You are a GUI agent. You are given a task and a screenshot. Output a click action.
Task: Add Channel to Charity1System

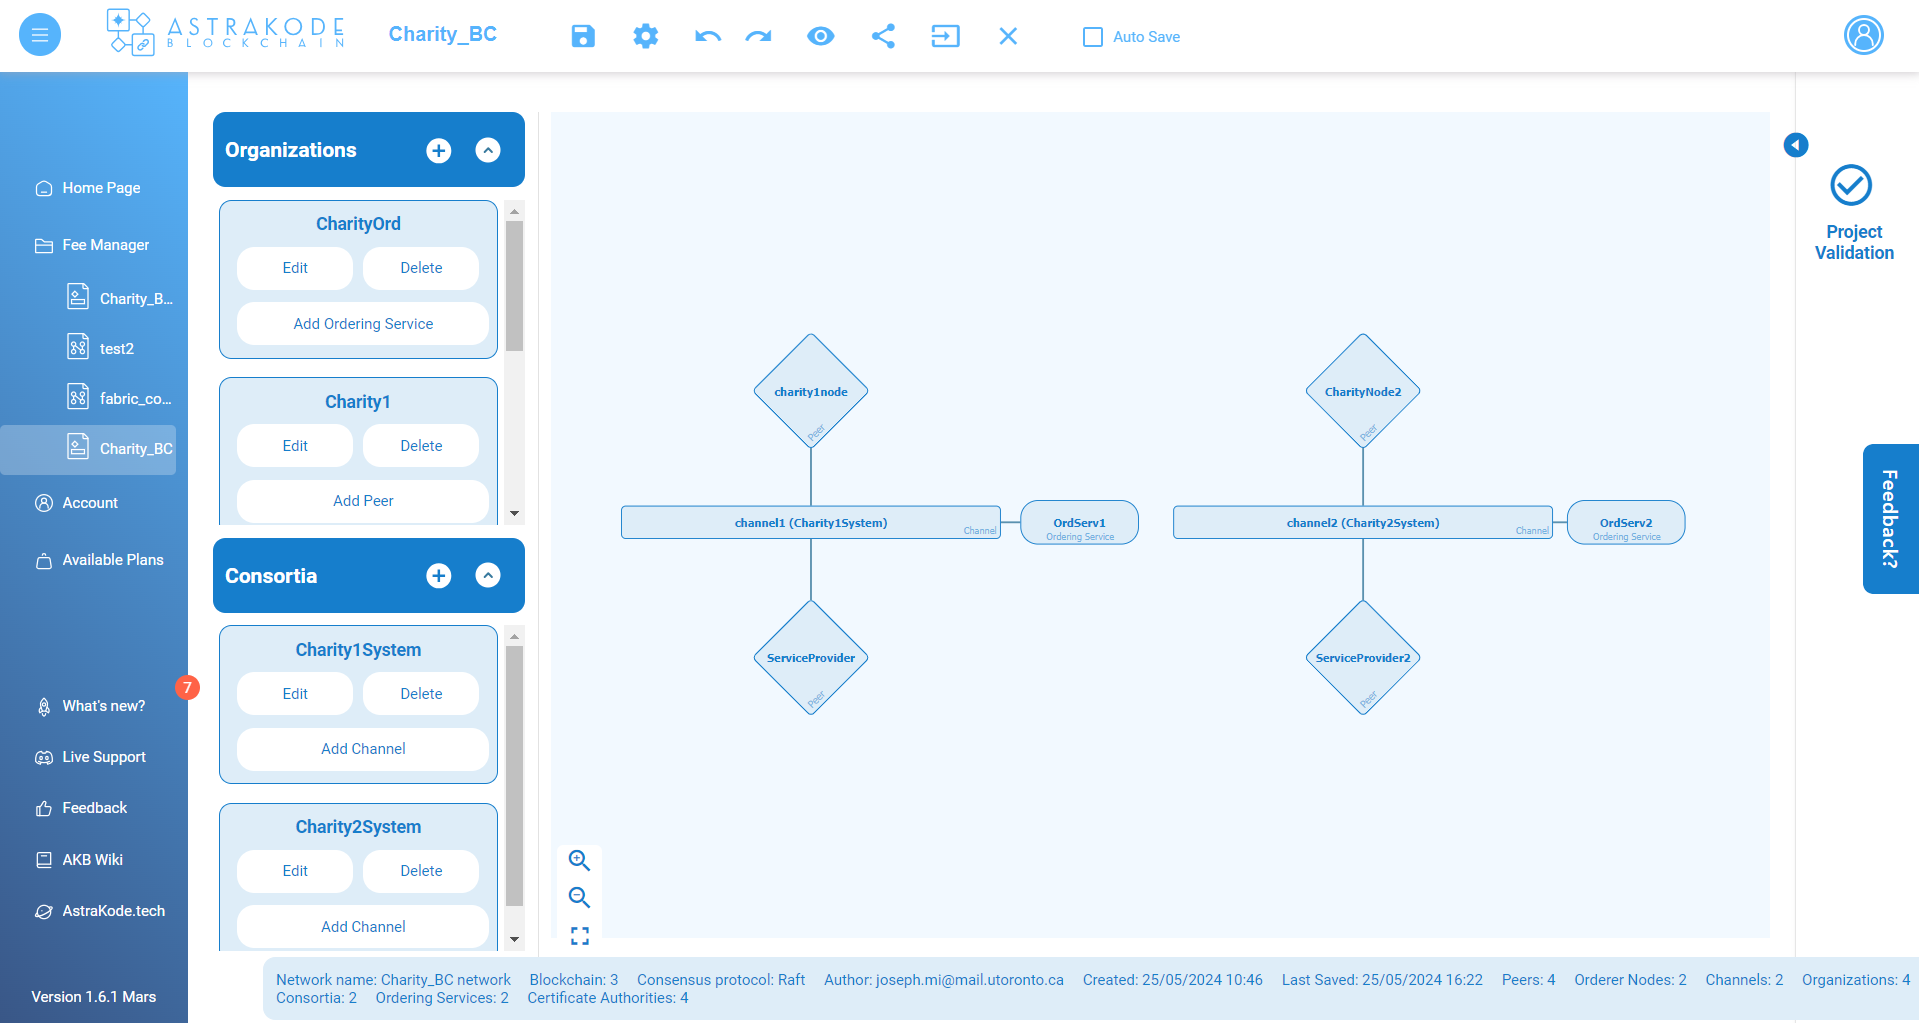click(363, 749)
